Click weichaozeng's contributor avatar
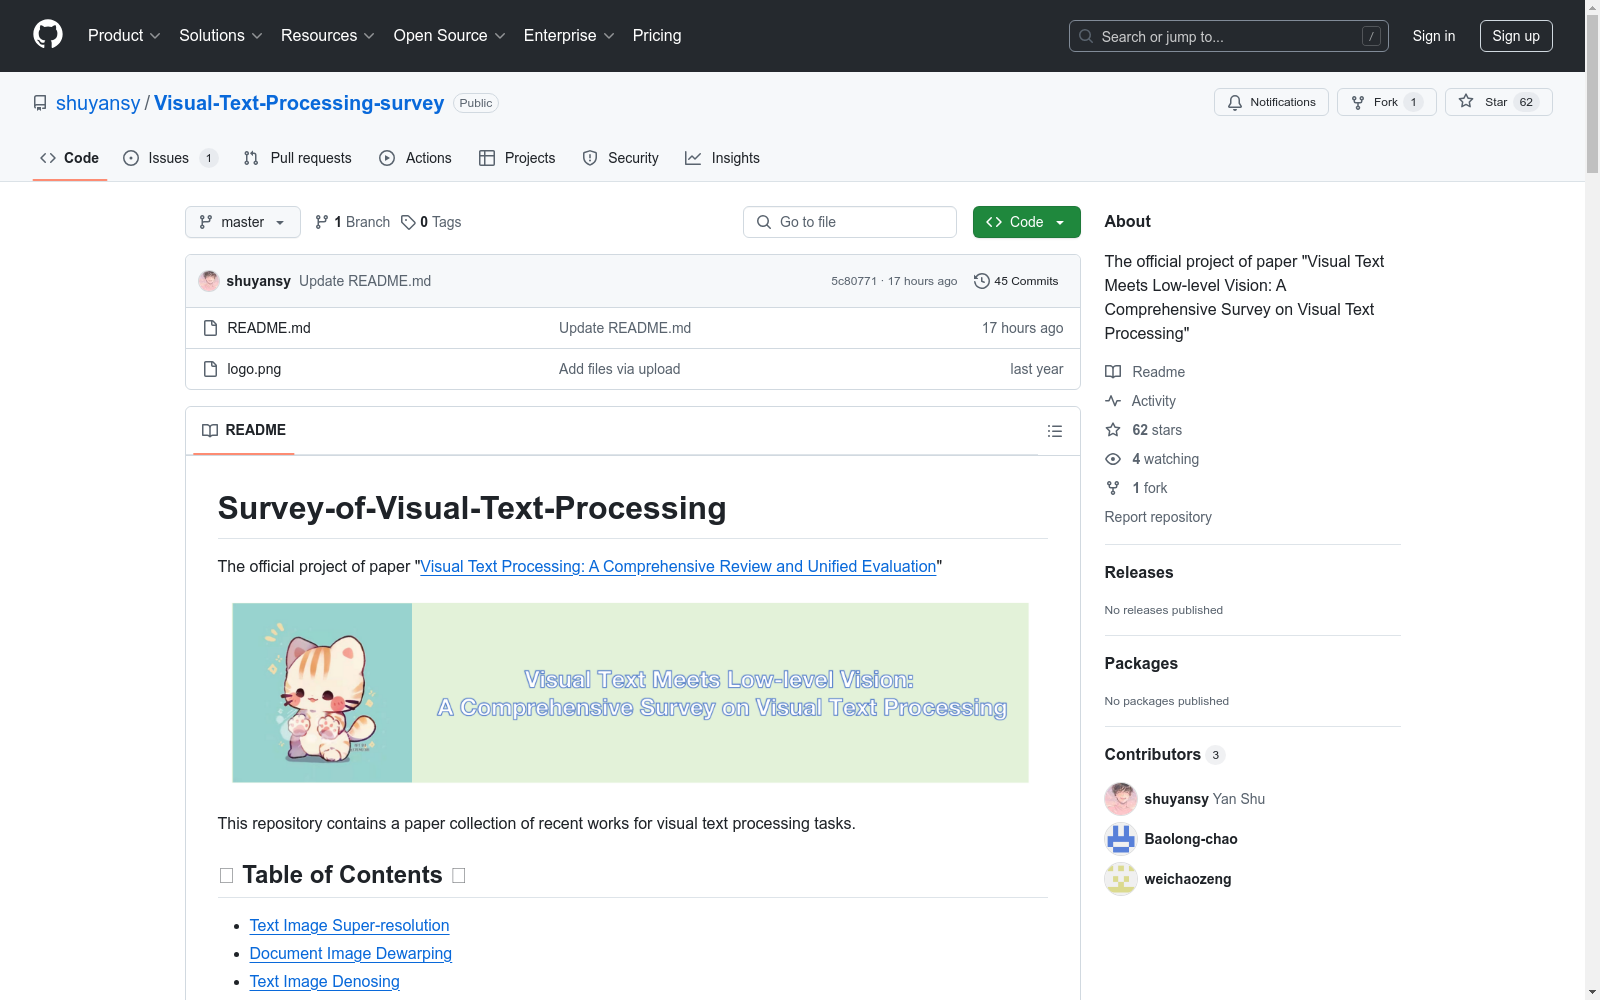This screenshot has width=1600, height=1000. tap(1121, 879)
